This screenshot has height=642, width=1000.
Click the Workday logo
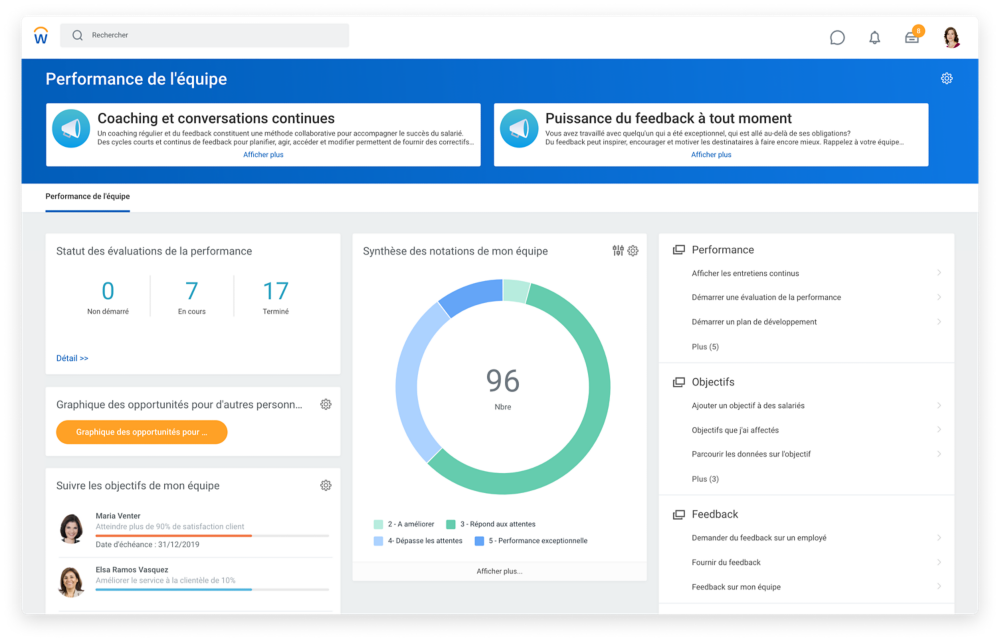click(41, 37)
